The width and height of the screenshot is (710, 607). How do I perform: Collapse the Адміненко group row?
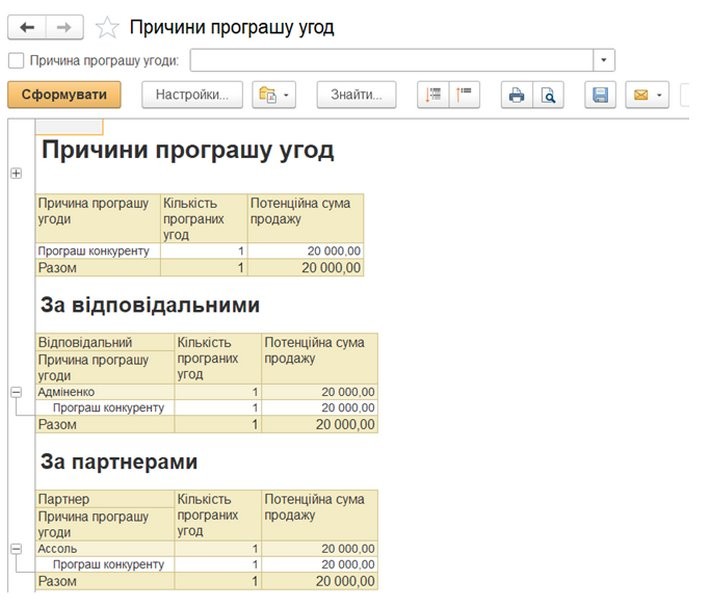(15, 393)
